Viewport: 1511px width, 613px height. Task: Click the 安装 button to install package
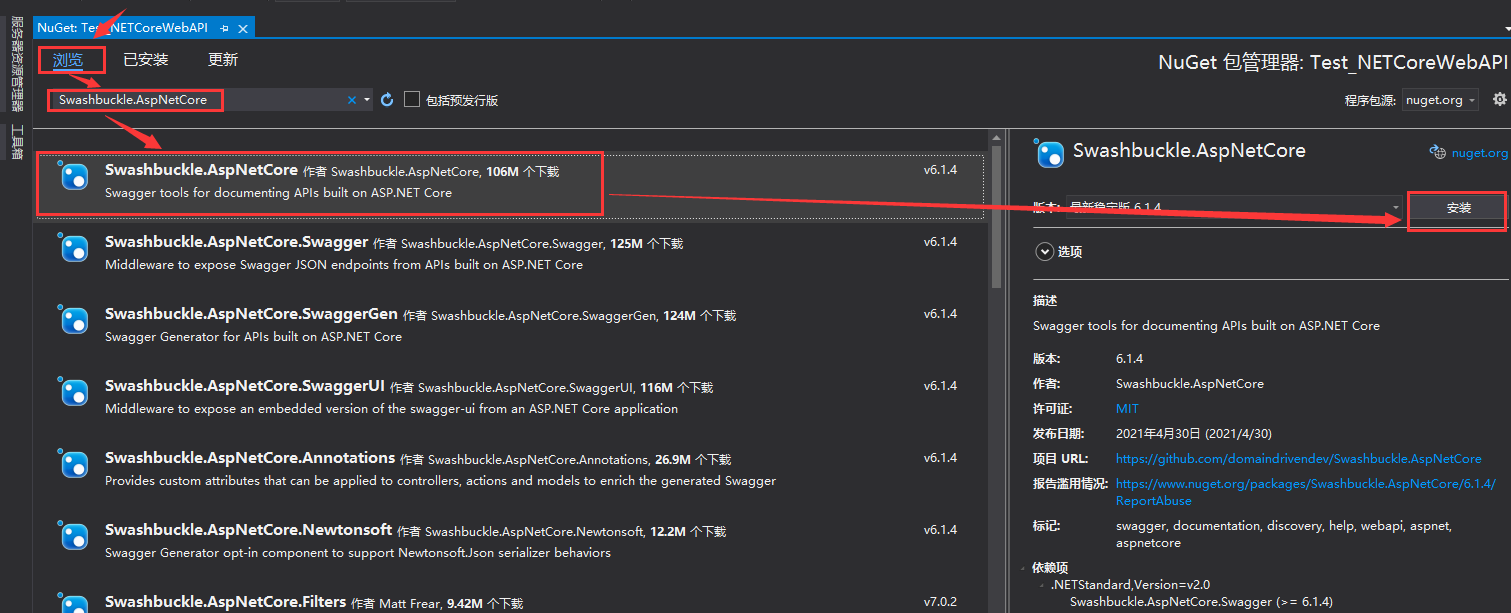[x=1457, y=208]
